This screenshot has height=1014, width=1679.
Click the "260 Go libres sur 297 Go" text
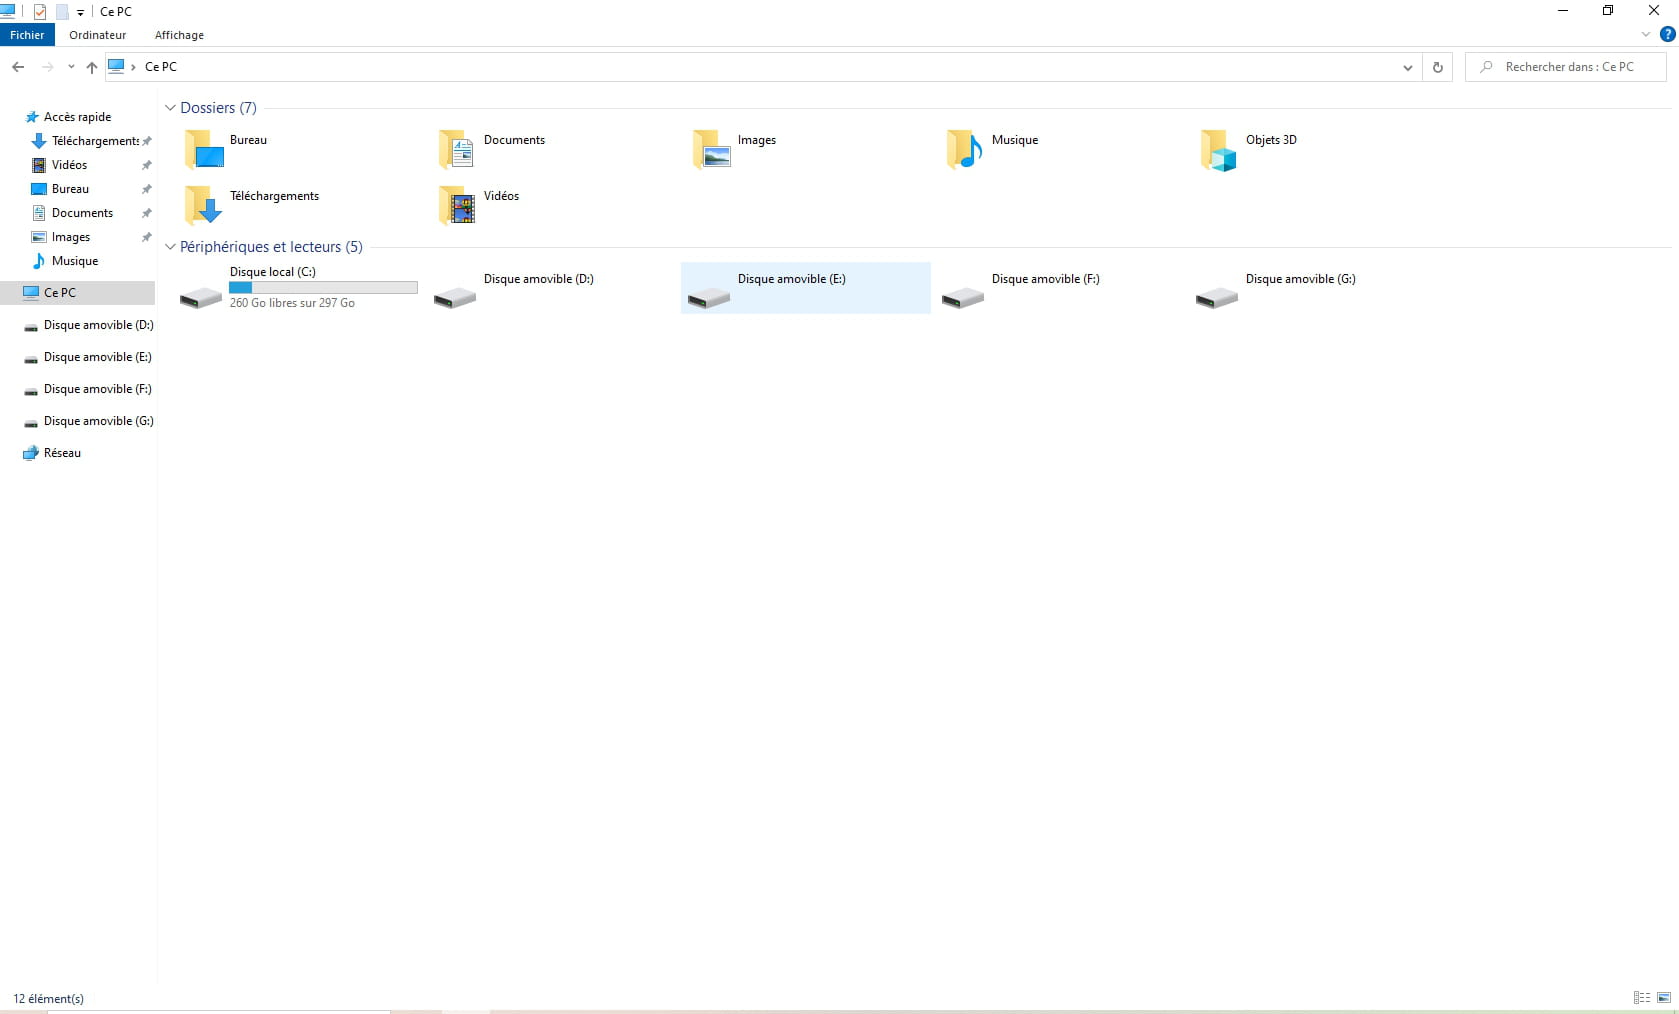[x=292, y=303]
